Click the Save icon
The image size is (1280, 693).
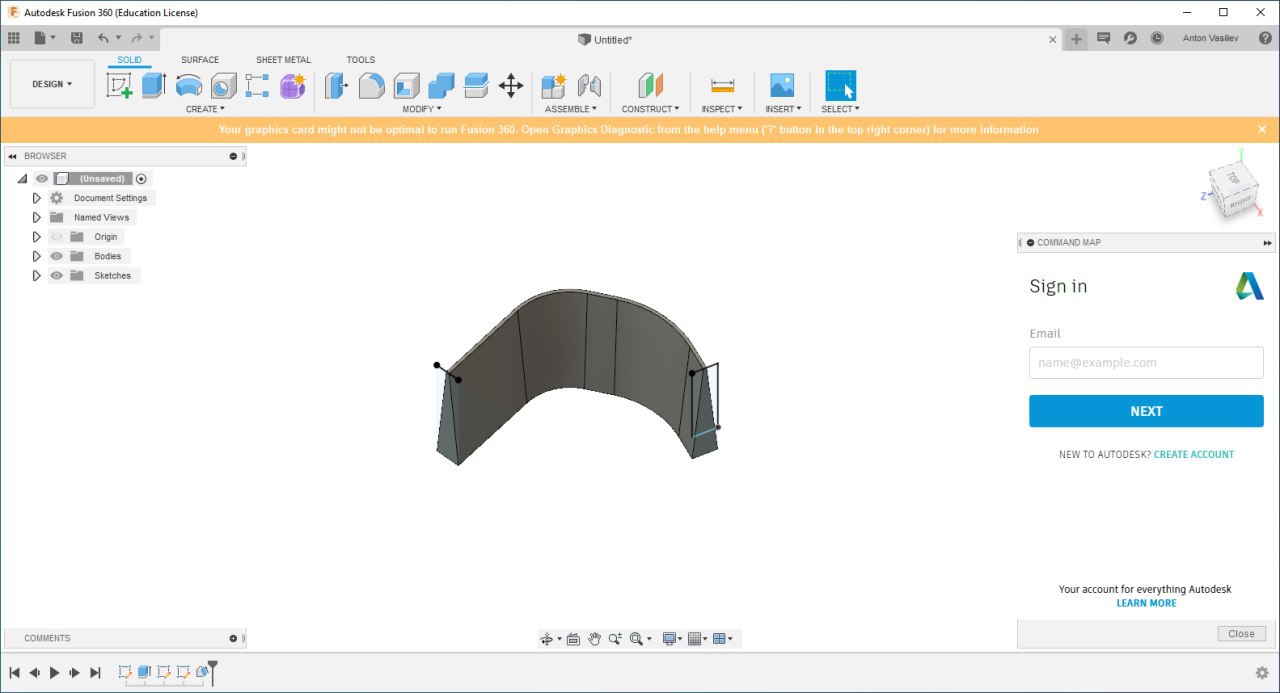(77, 38)
